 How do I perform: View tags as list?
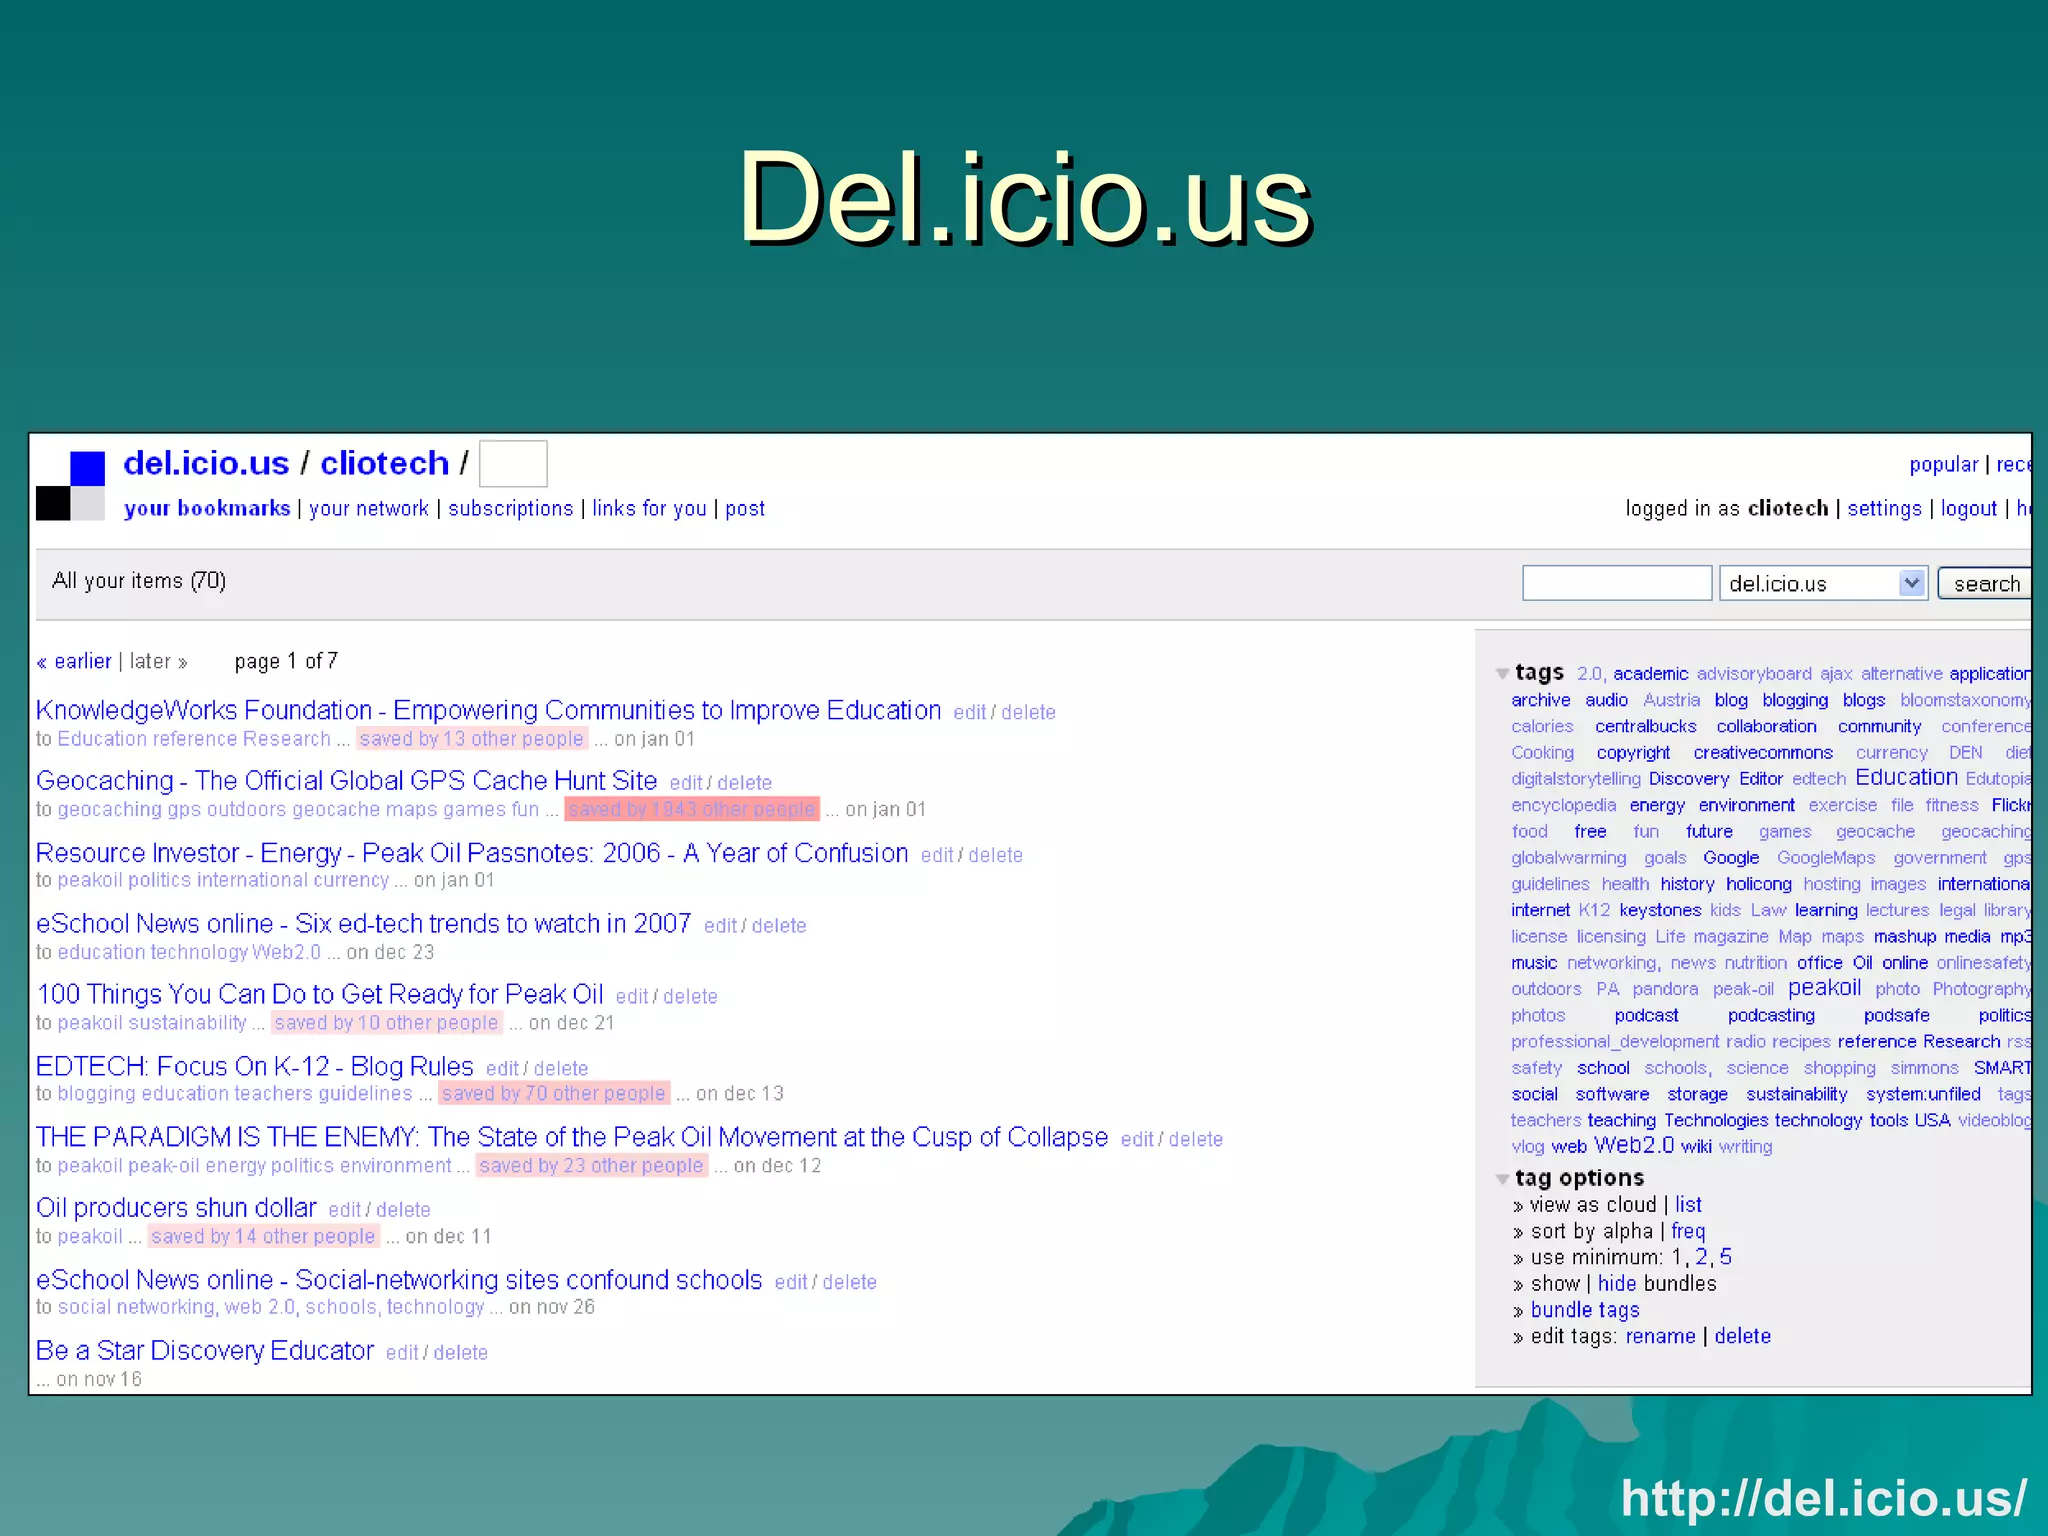tap(1688, 1205)
